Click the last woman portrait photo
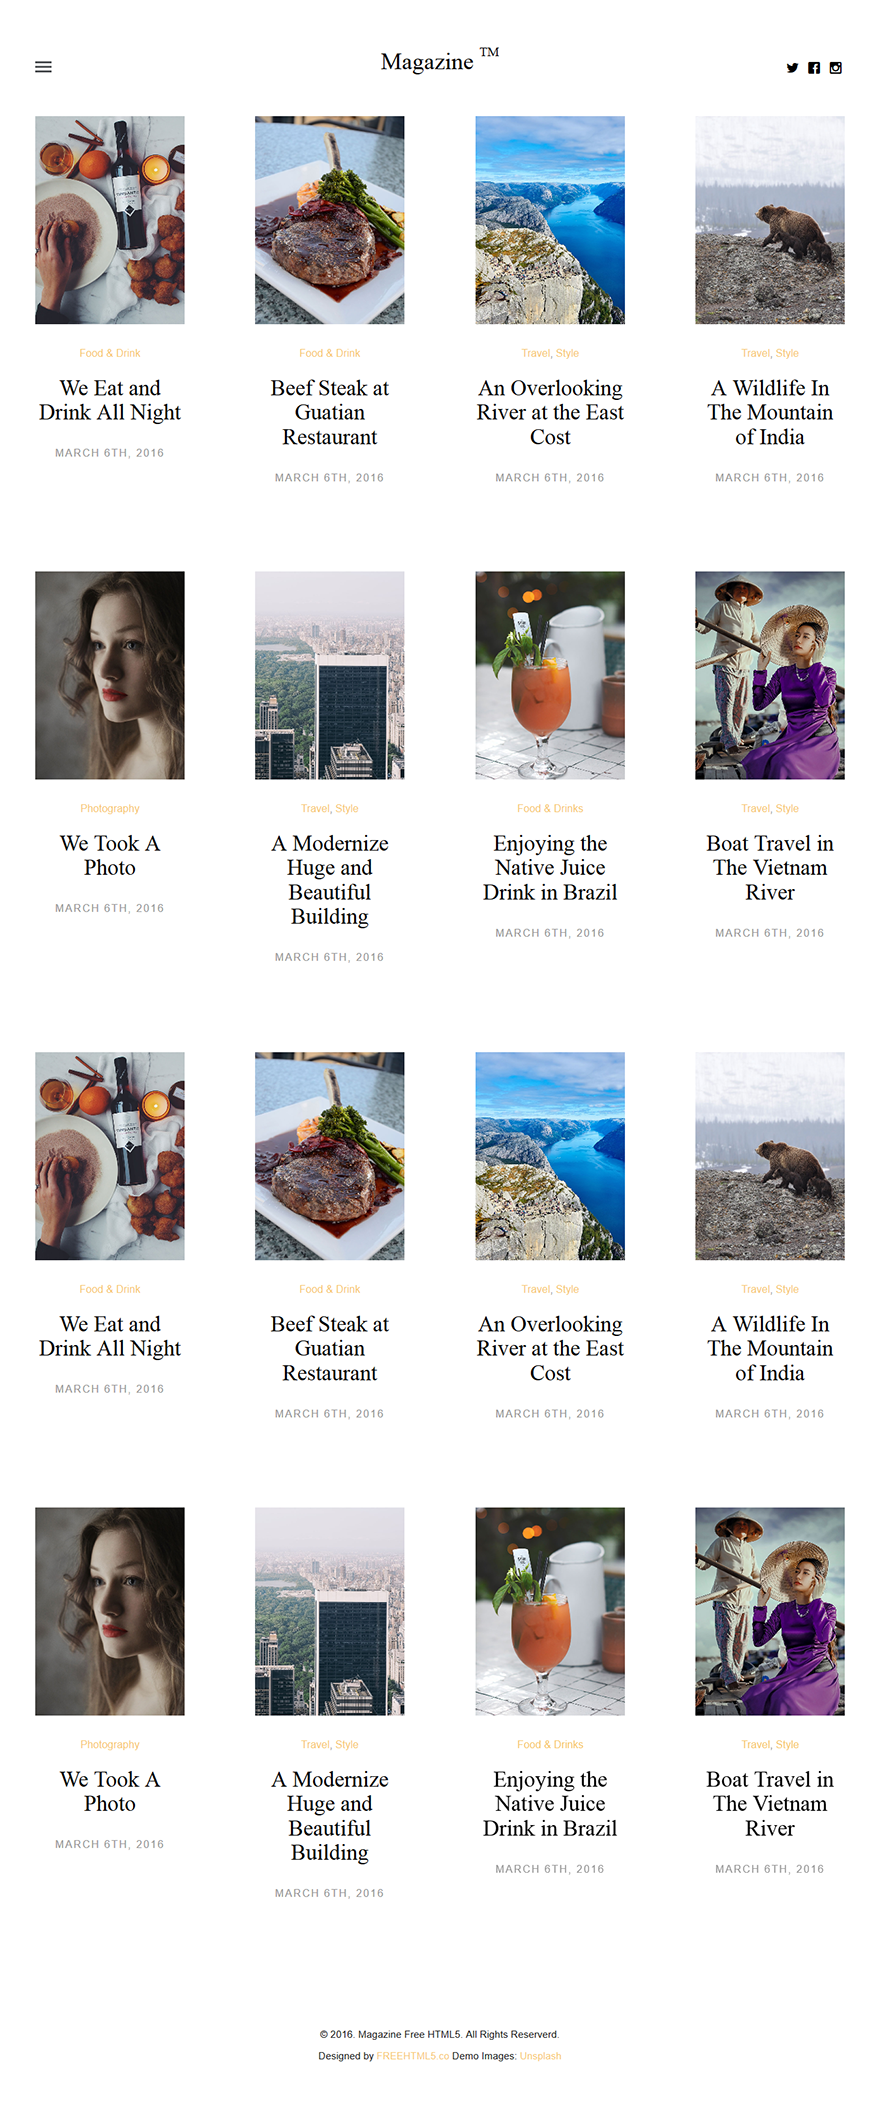The image size is (880, 2120). (x=110, y=1611)
